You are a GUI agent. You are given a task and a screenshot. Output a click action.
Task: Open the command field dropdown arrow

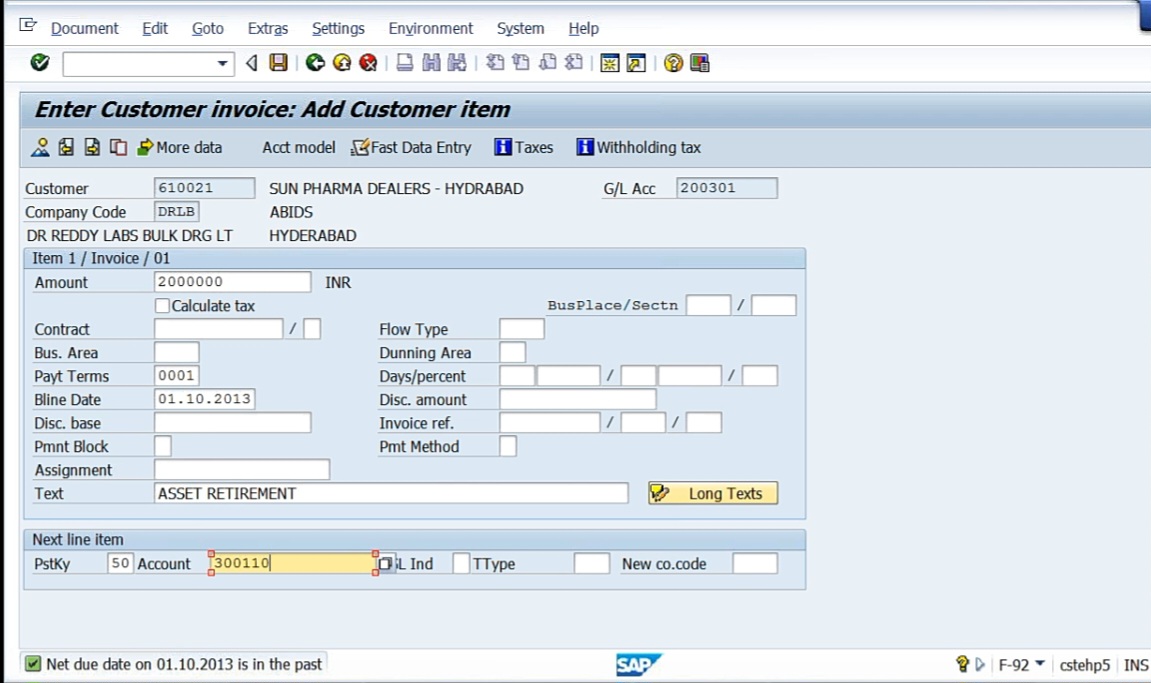222,64
